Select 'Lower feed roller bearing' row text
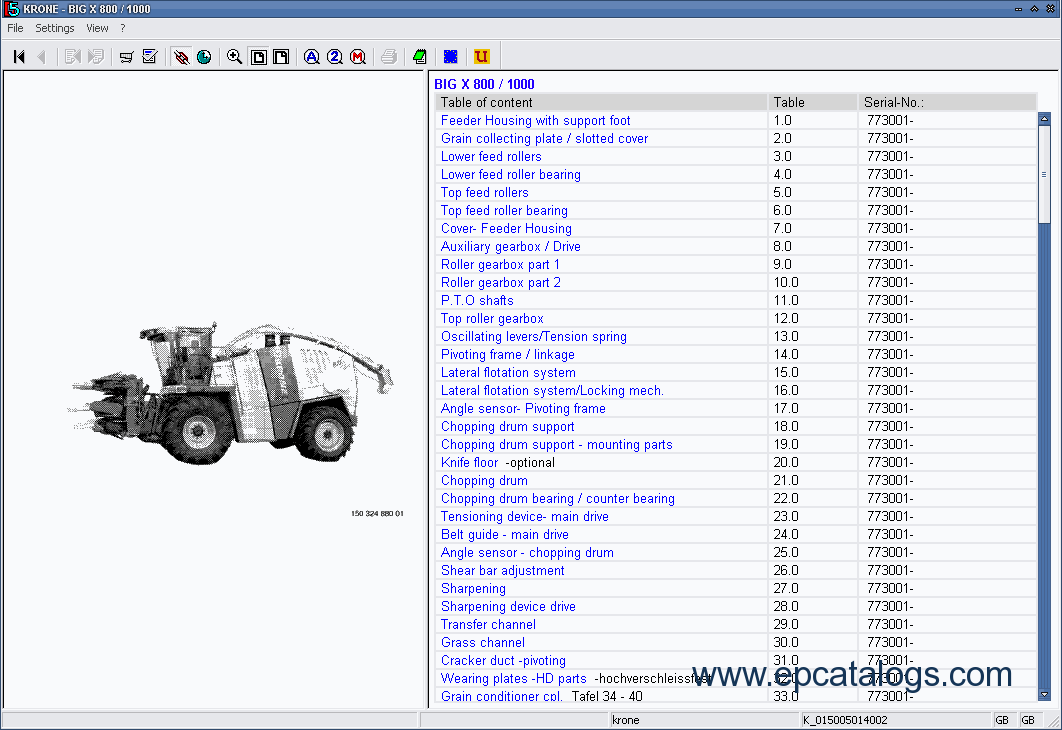 (511, 175)
